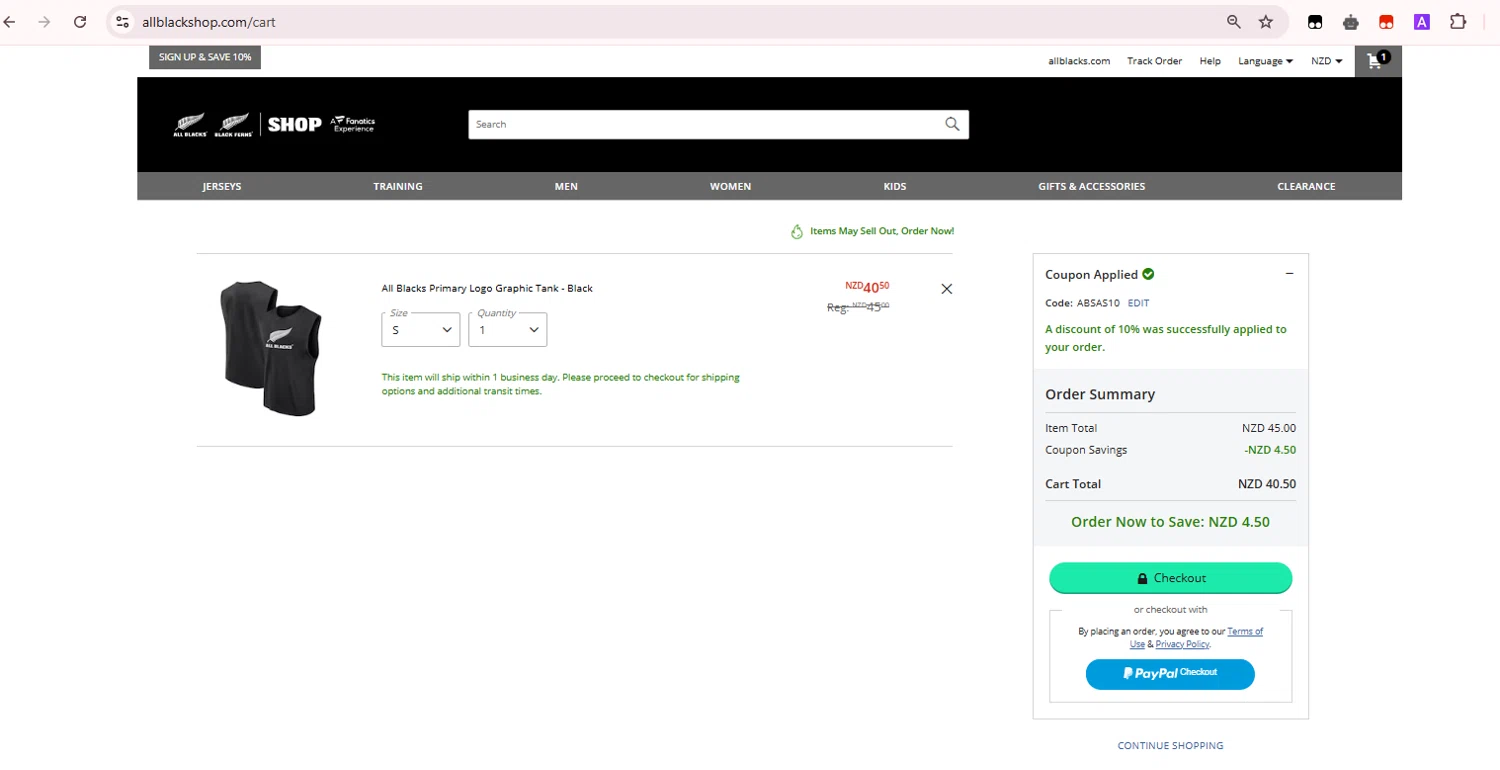Click the browser back arrow
Image resolution: width=1500 pixels, height=770 pixels.
pyautogui.click(x=9, y=22)
